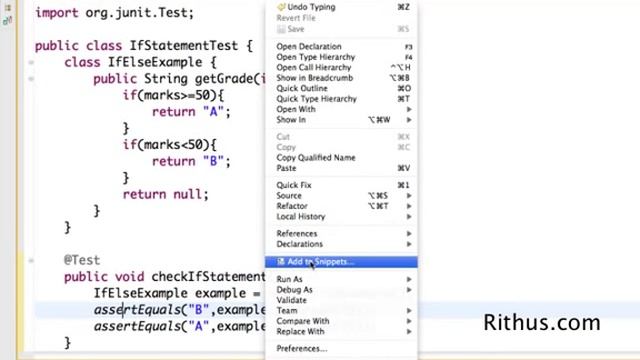
Task: Click 'return null;' line
Action: [165, 194]
